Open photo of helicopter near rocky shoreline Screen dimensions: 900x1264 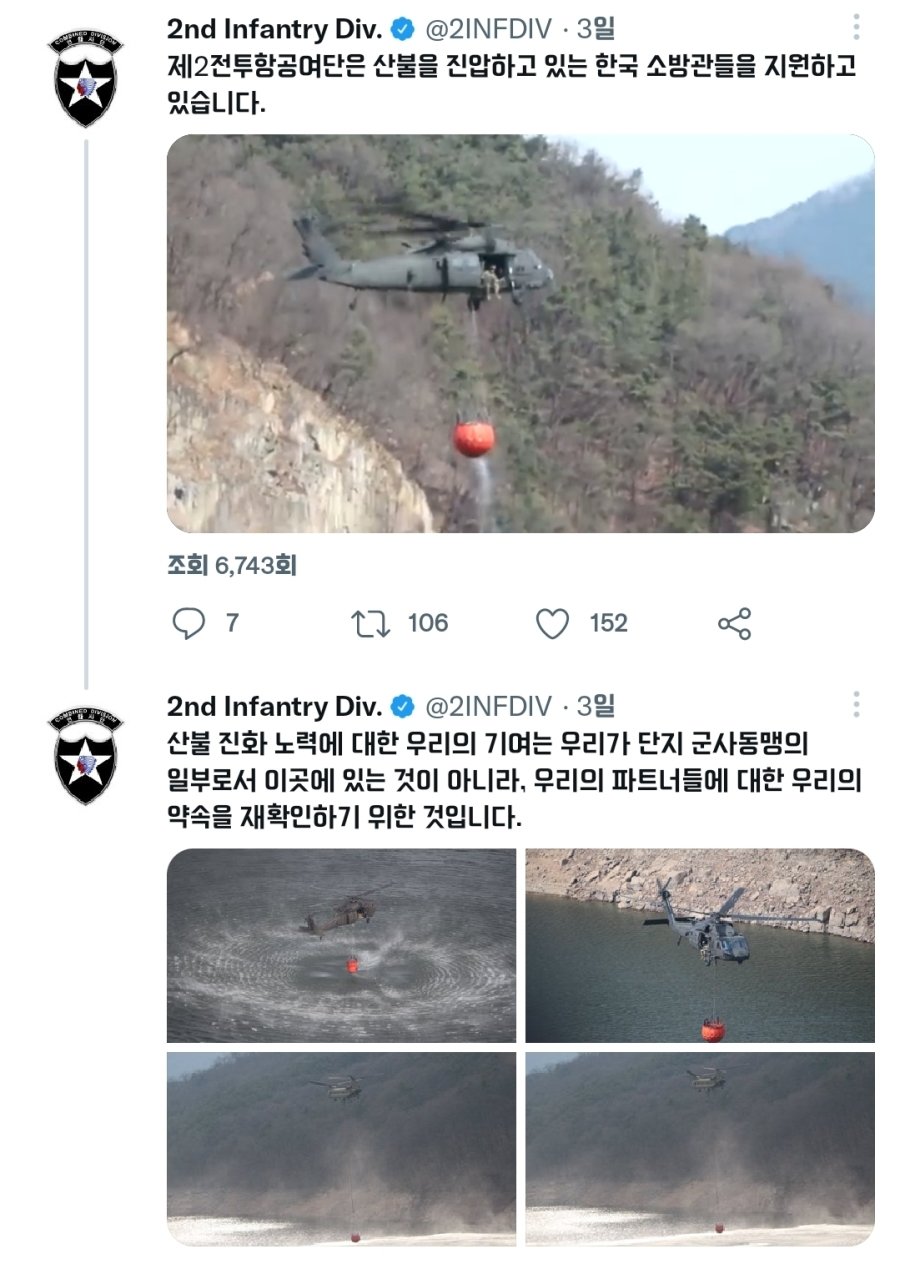(x=700, y=945)
